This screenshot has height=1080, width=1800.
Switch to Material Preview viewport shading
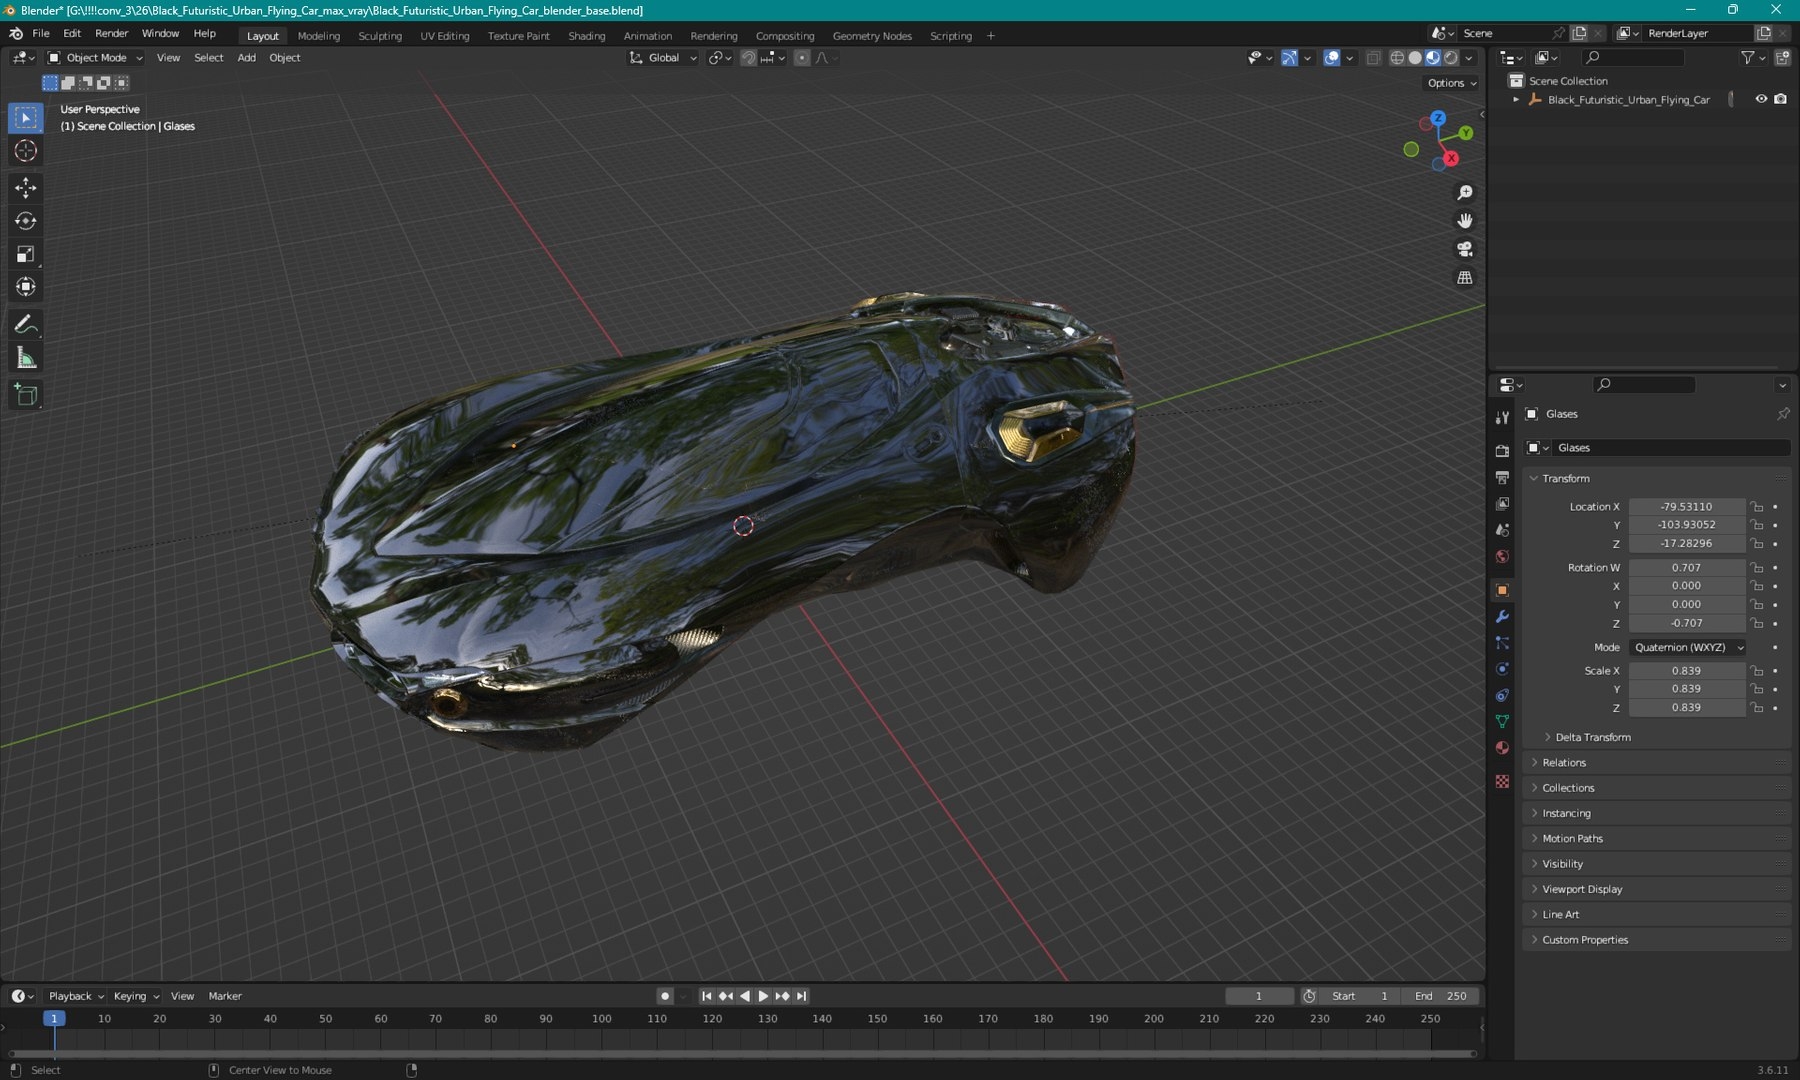tap(1431, 57)
